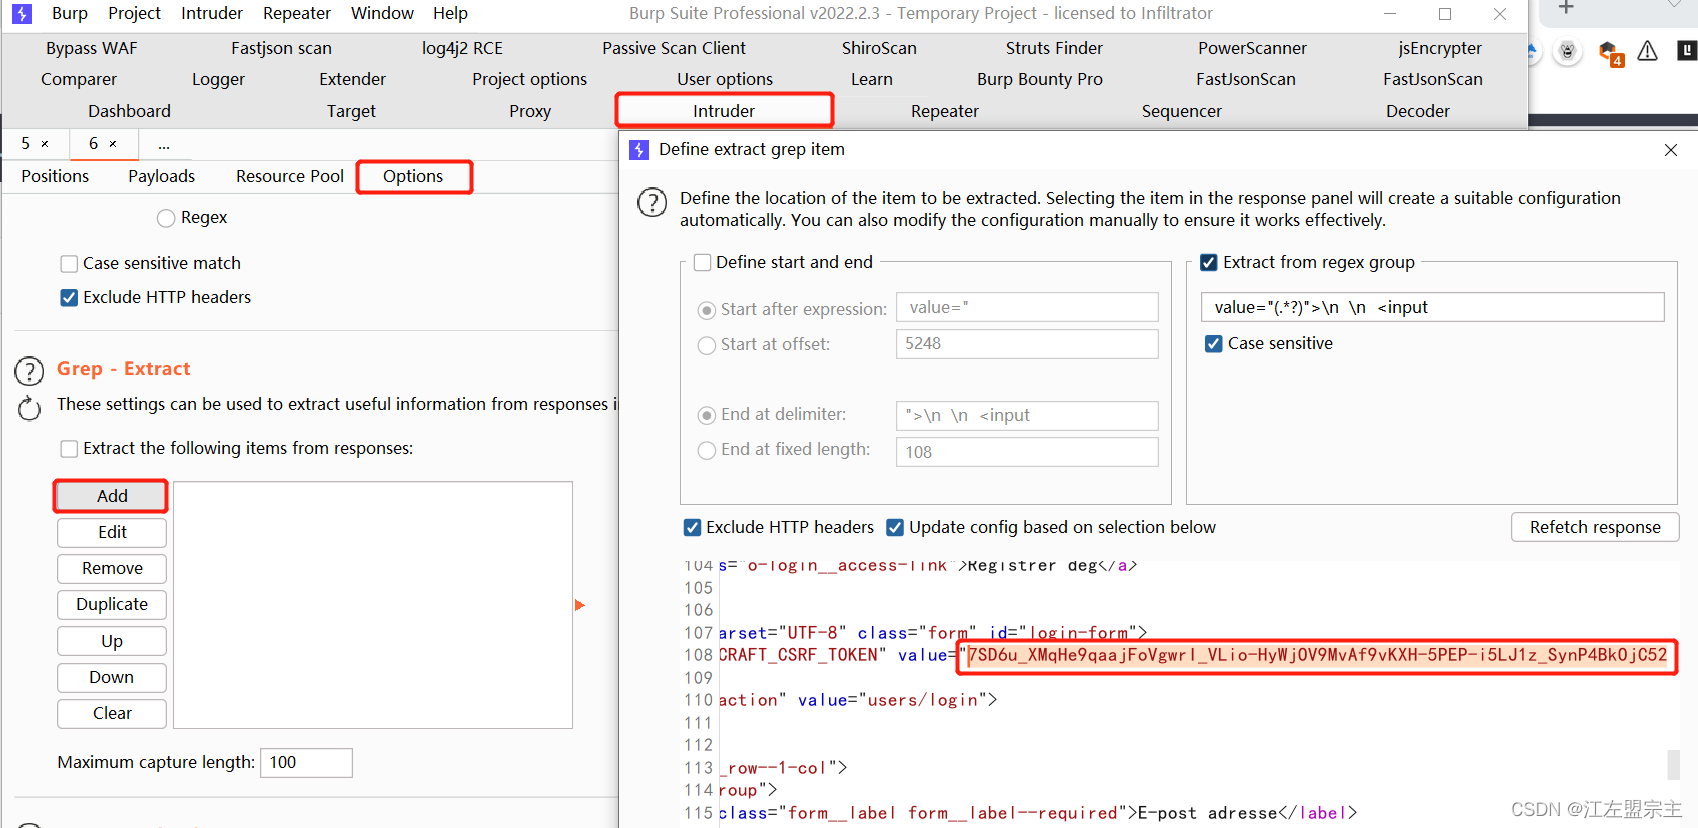
Task: Open the Intruder menu in menu bar
Action: pyautogui.click(x=212, y=13)
